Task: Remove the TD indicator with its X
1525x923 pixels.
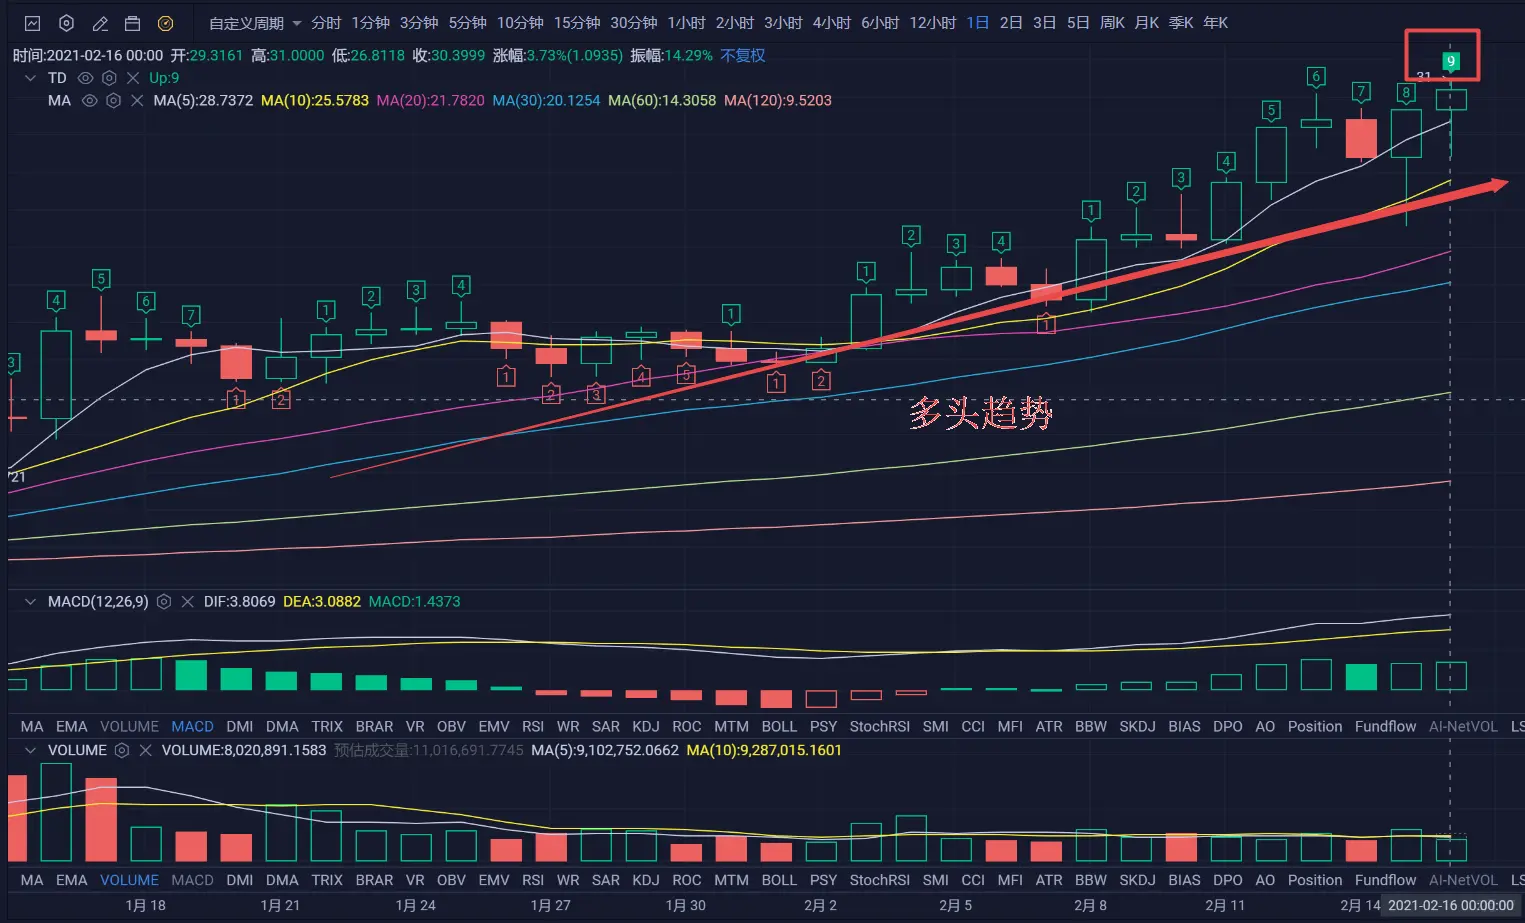Action: (133, 78)
